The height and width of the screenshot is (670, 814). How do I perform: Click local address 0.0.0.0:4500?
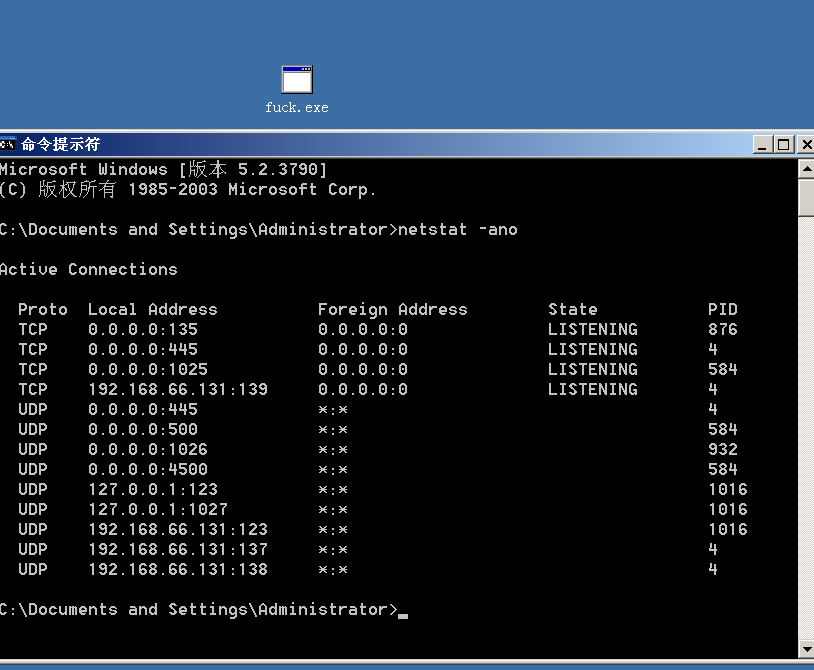(x=147, y=470)
